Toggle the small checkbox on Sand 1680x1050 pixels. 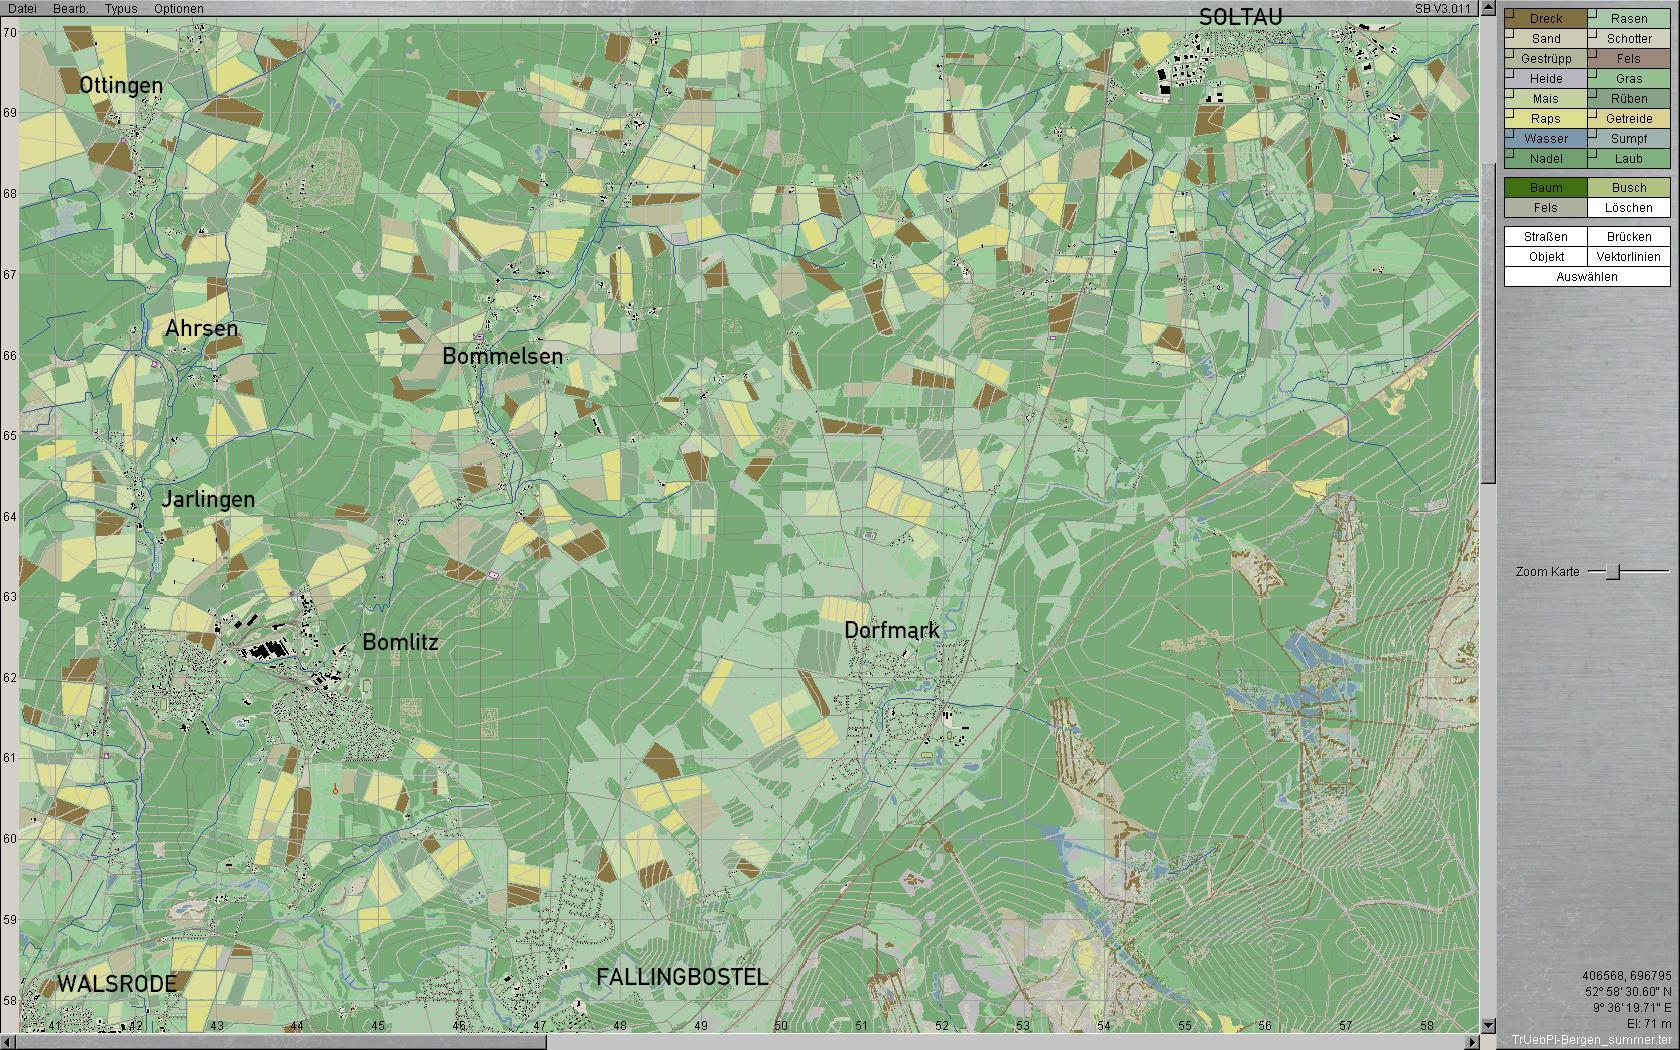point(1509,33)
